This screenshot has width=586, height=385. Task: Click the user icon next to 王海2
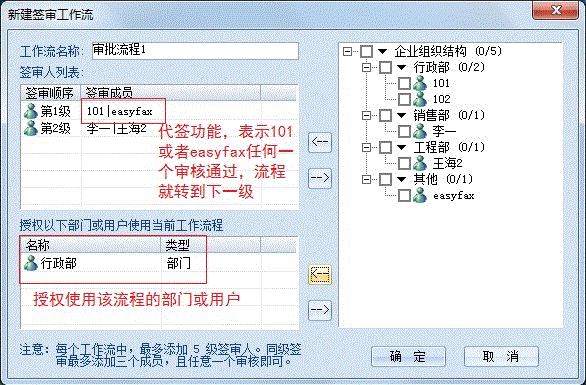pyautogui.click(x=420, y=163)
